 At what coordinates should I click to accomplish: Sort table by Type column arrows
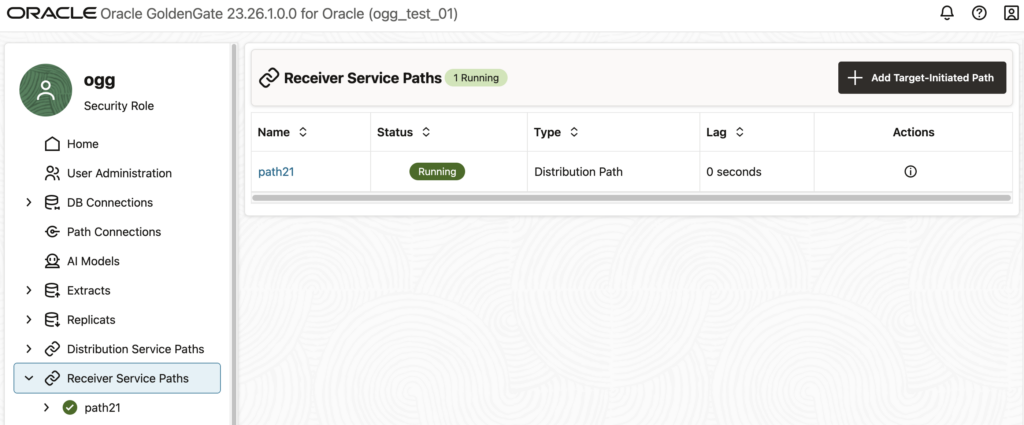573,132
